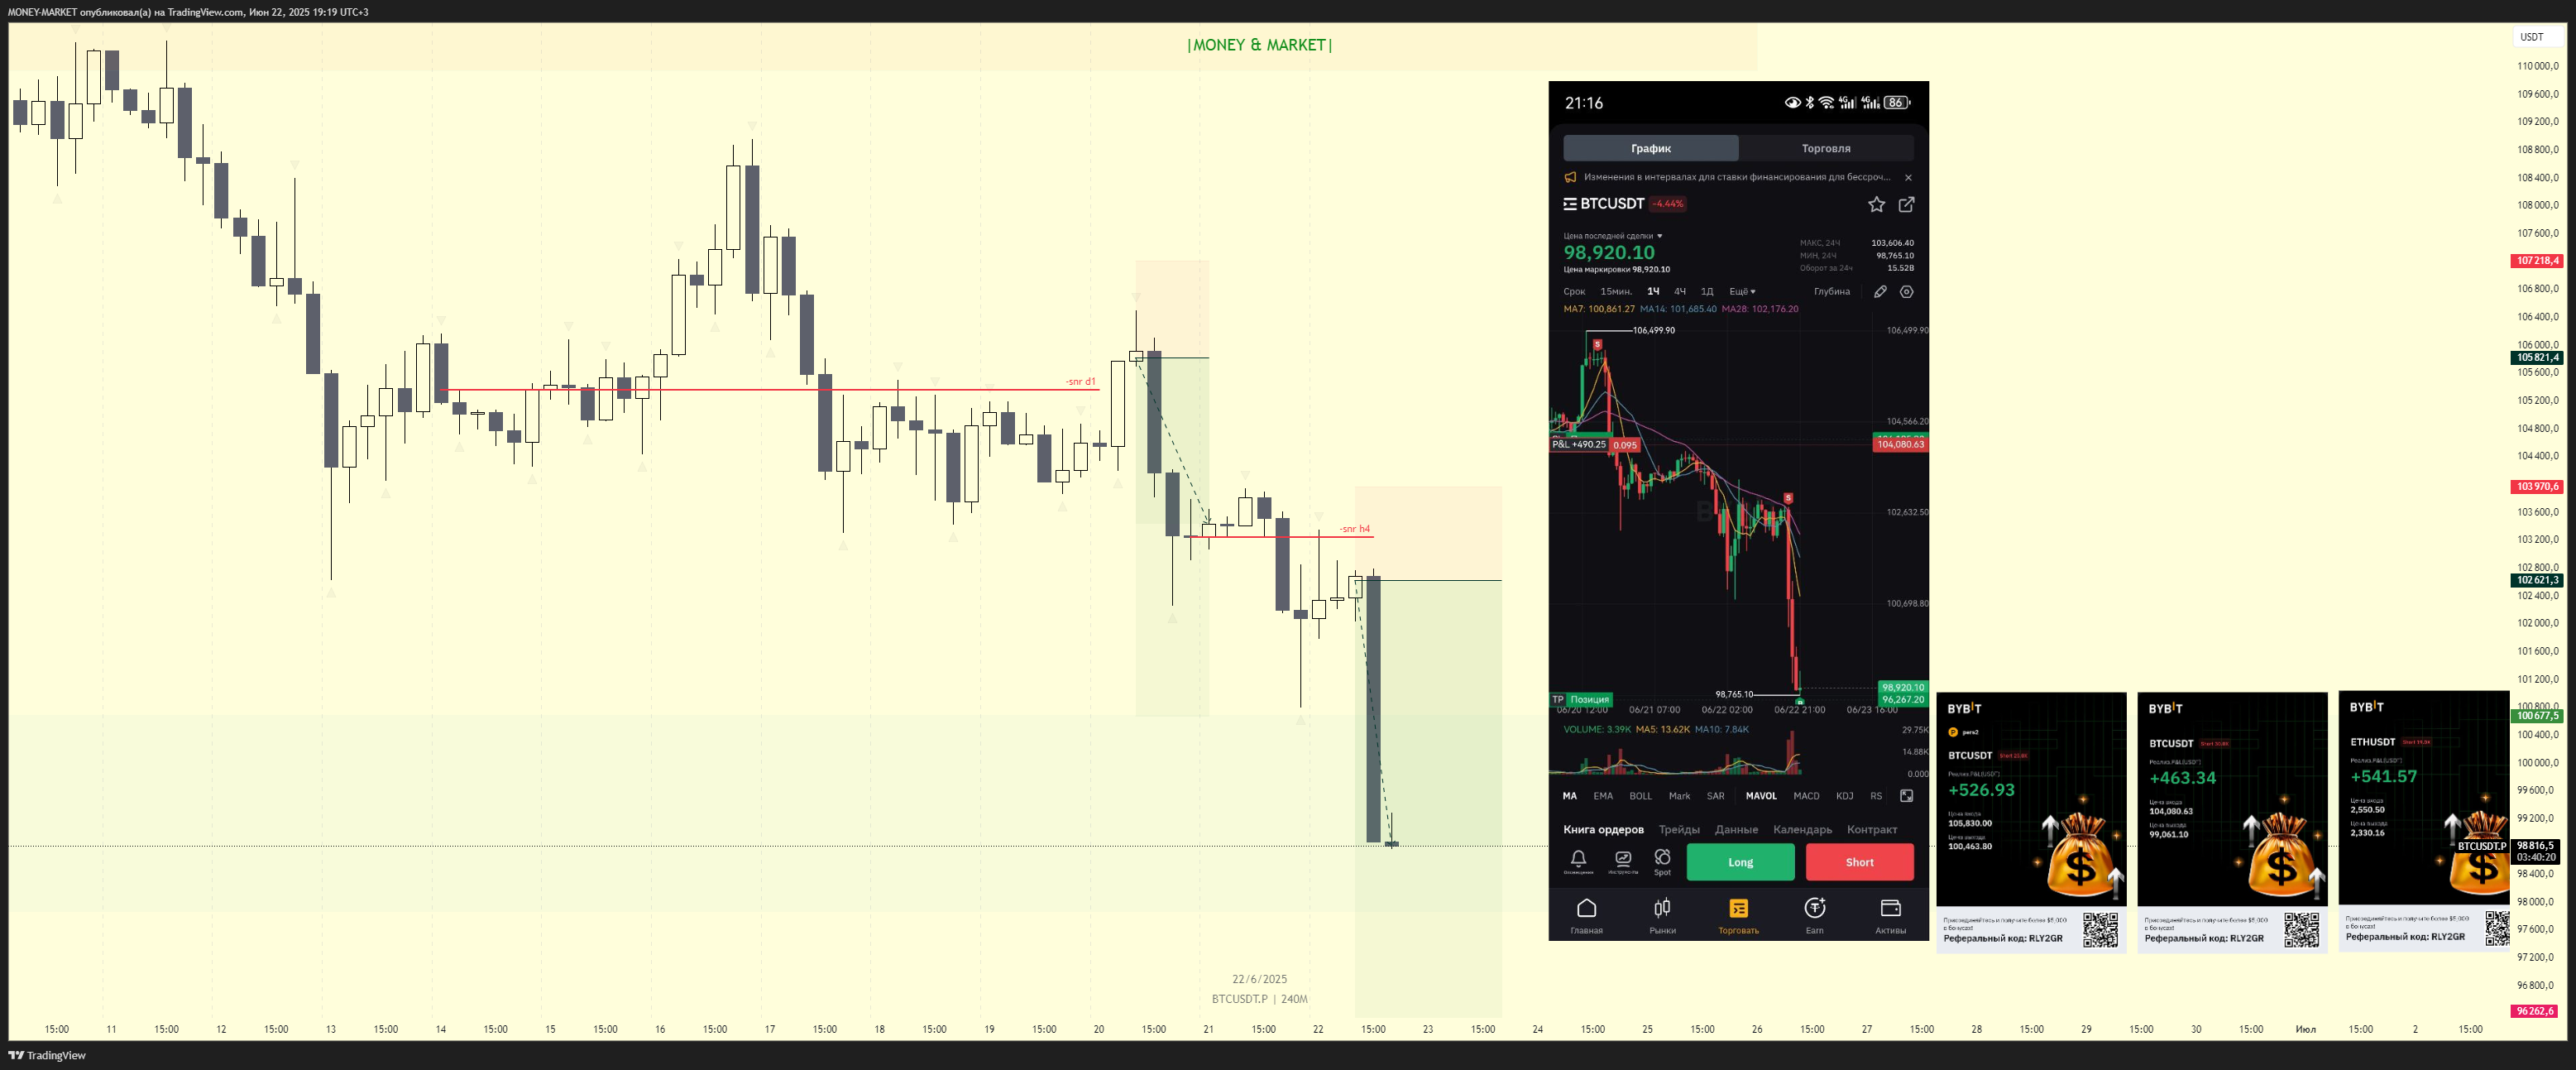2576x1070 pixels.
Task: Click the BTCUSDT.P | 240M chart caption
Action: pos(1259,999)
